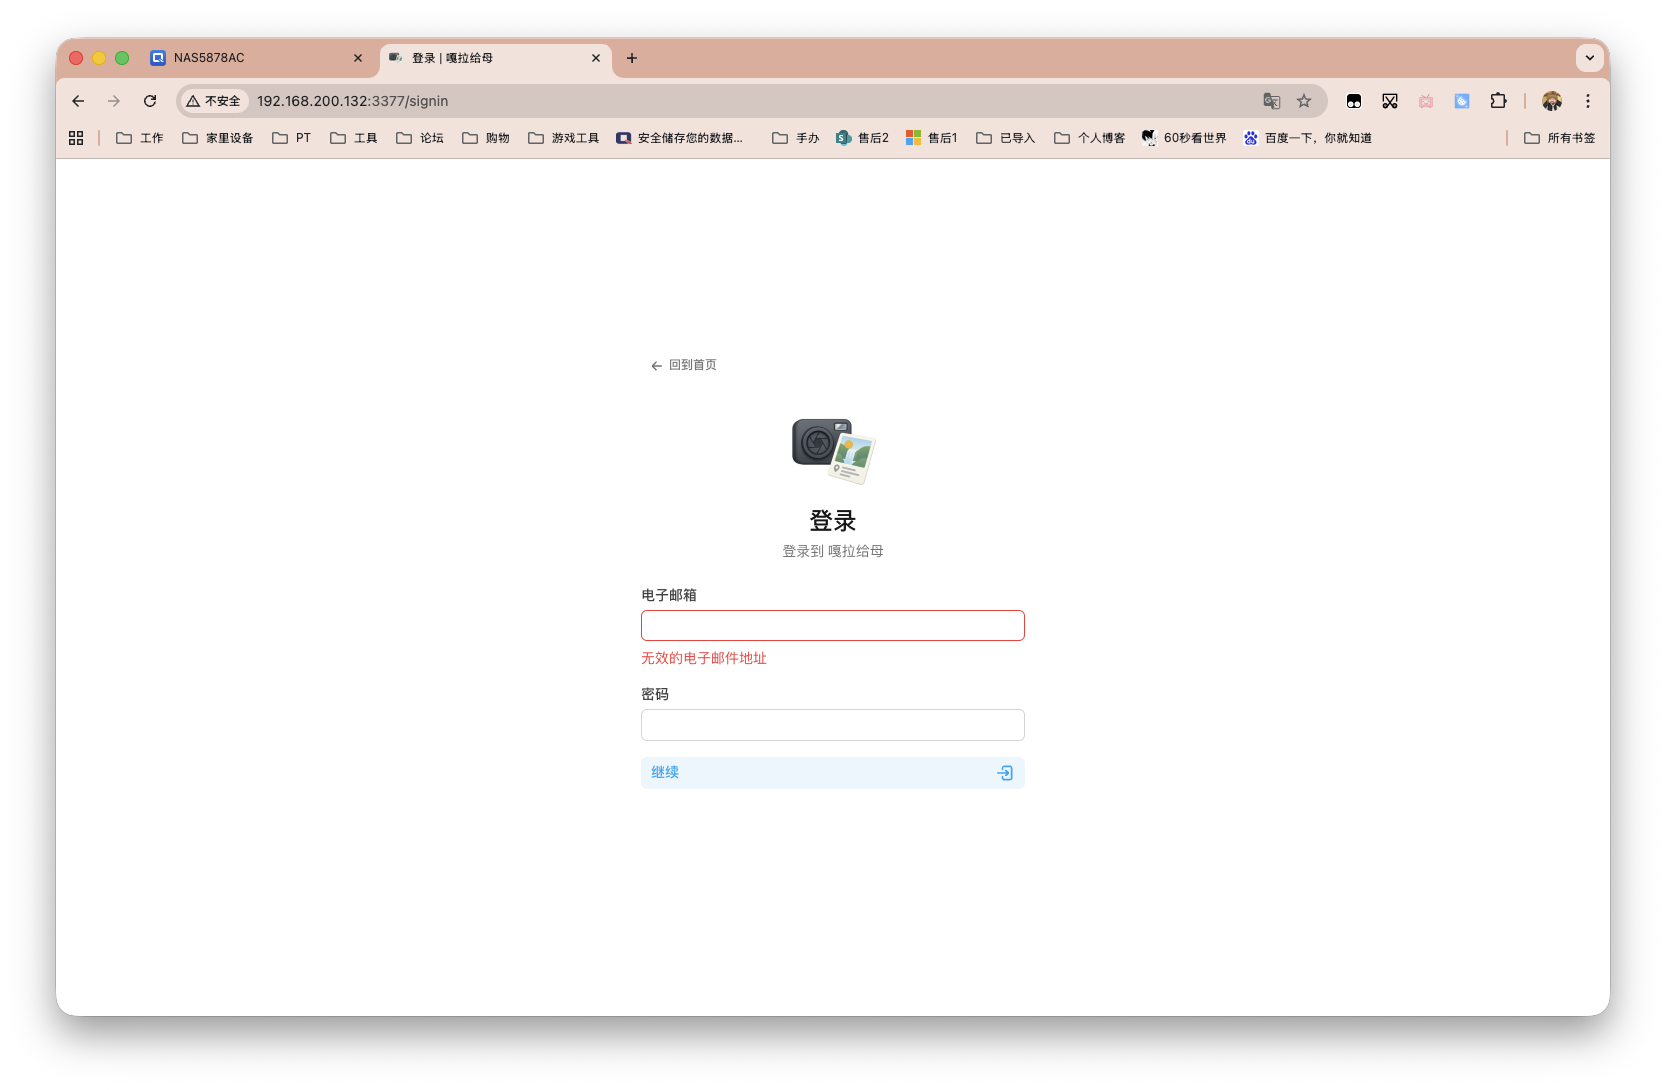Click the blue dice extension icon
The width and height of the screenshot is (1666, 1090).
tap(1462, 101)
